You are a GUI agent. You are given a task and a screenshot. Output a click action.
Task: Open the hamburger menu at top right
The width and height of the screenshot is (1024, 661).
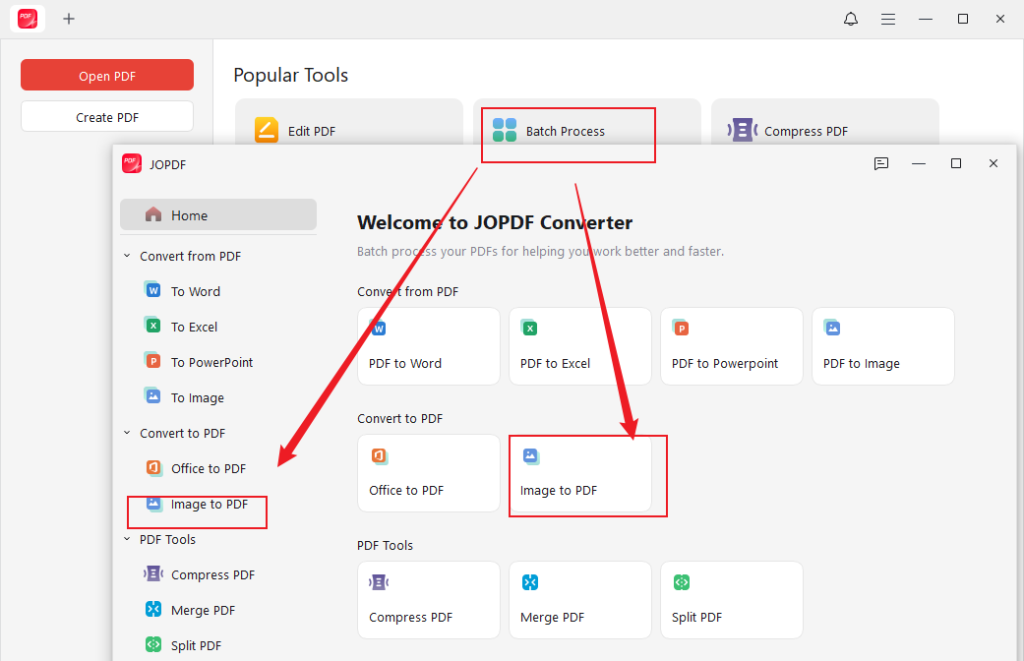pos(888,18)
